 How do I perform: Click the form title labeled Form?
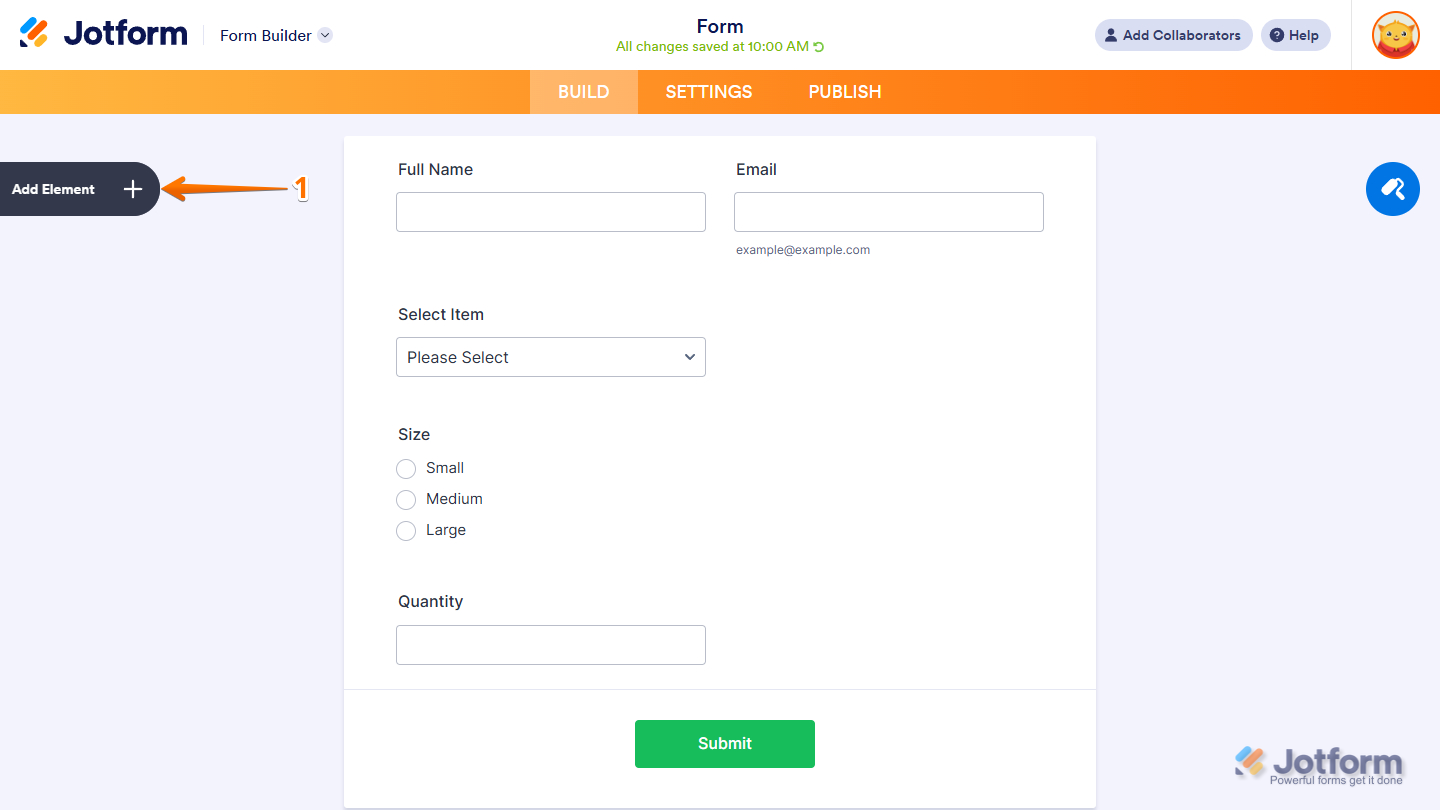[x=719, y=26]
